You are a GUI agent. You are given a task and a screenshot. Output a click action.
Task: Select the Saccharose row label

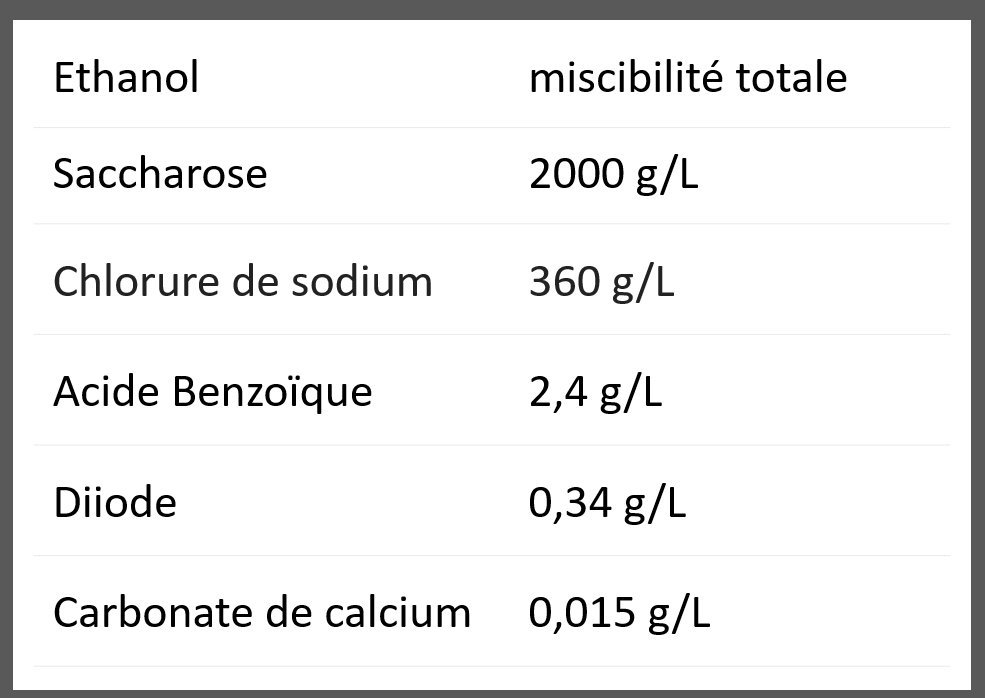[x=160, y=173]
